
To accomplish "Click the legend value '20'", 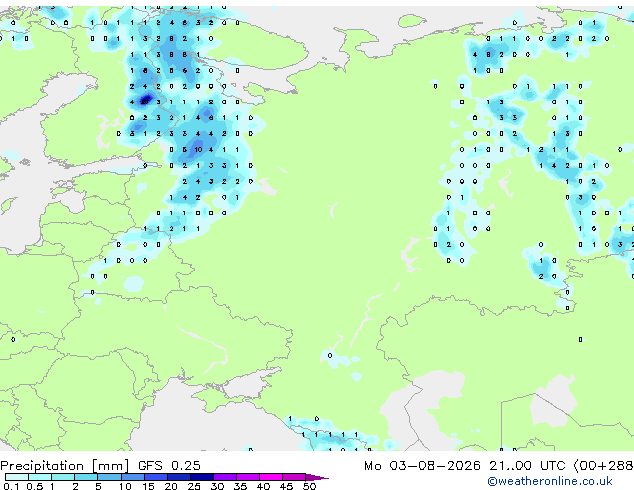I will point(171,486).
